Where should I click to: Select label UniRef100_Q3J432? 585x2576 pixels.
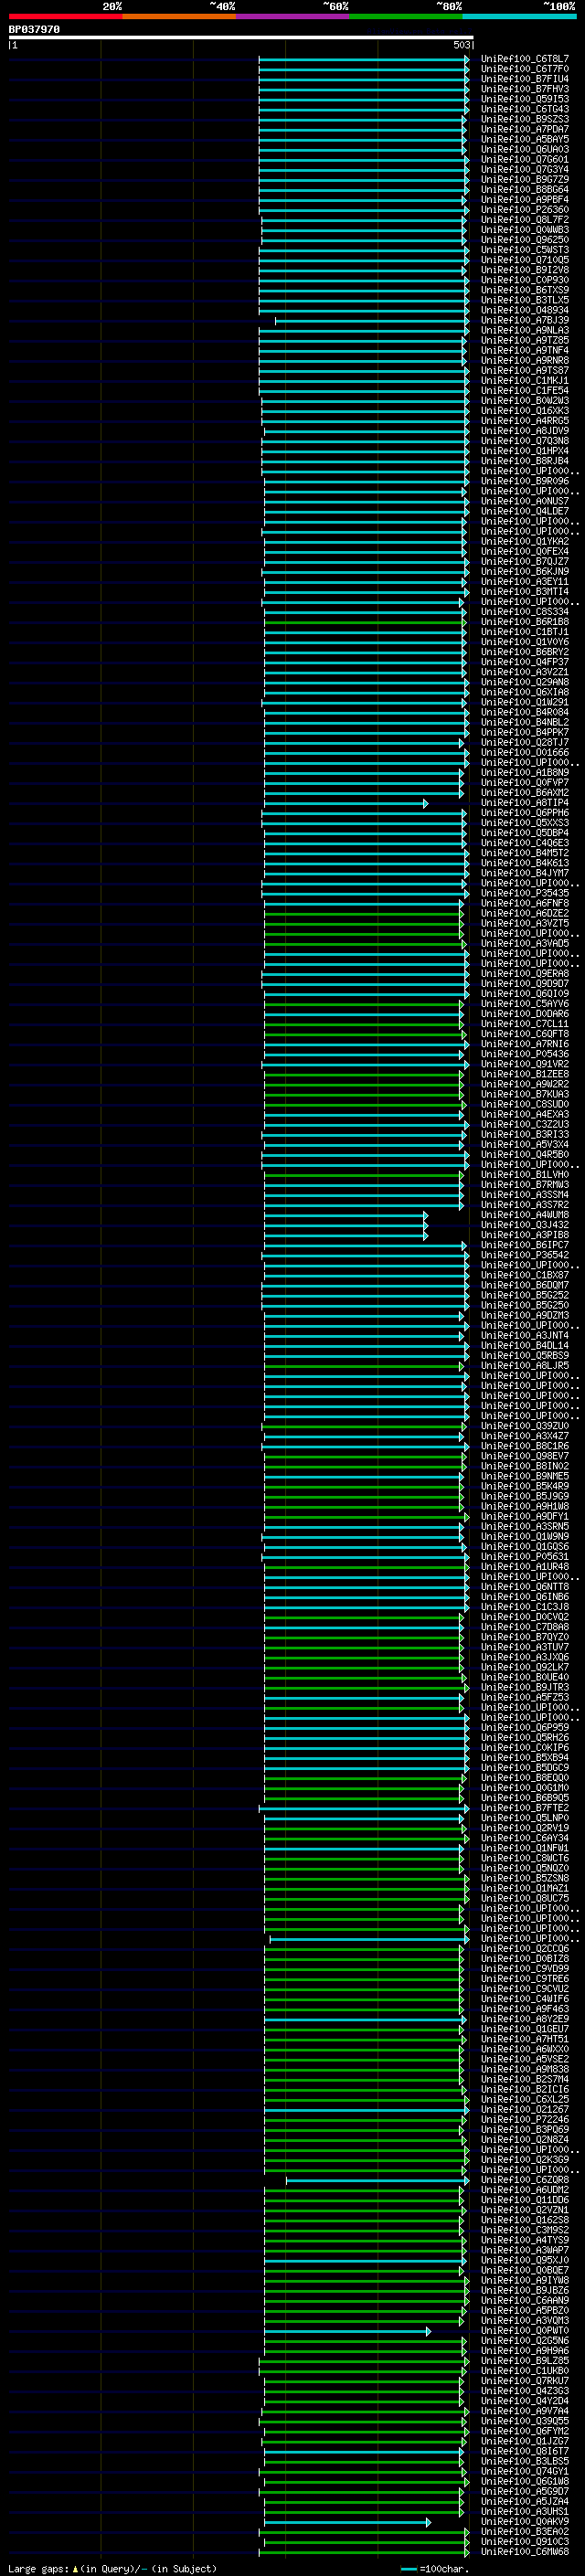pos(524,1225)
